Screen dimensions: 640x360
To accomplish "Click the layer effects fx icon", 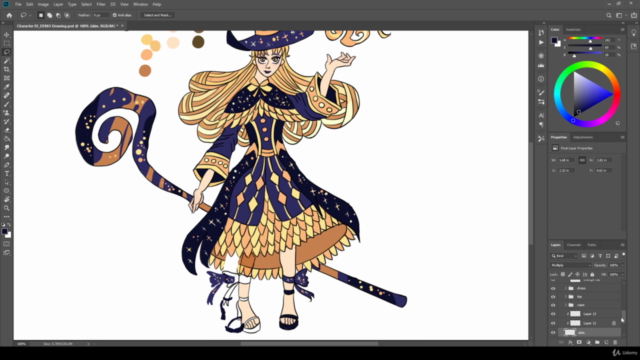I will [570, 342].
